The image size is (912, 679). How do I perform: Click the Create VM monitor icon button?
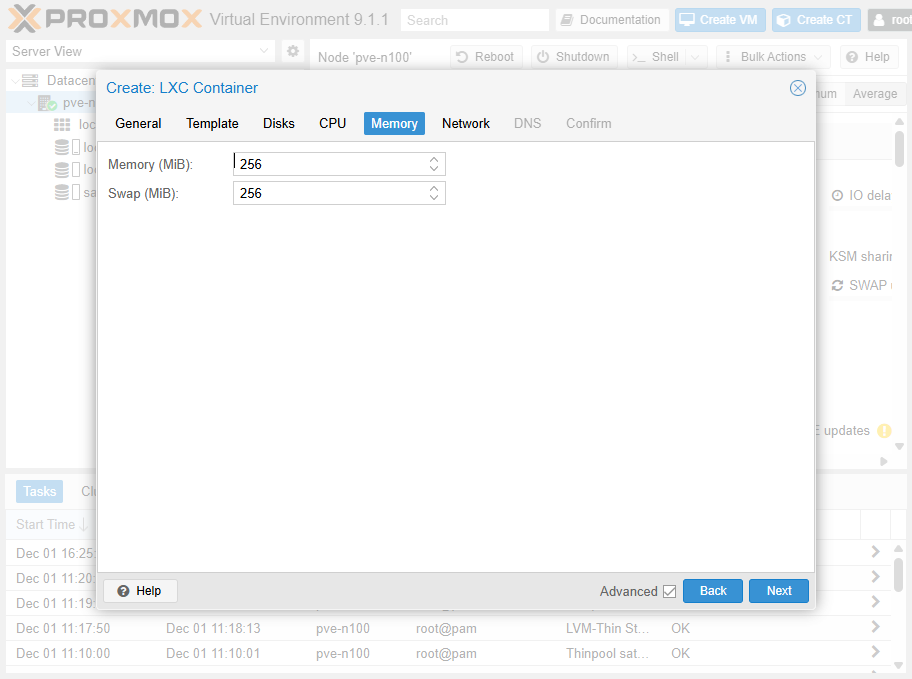click(x=719, y=20)
